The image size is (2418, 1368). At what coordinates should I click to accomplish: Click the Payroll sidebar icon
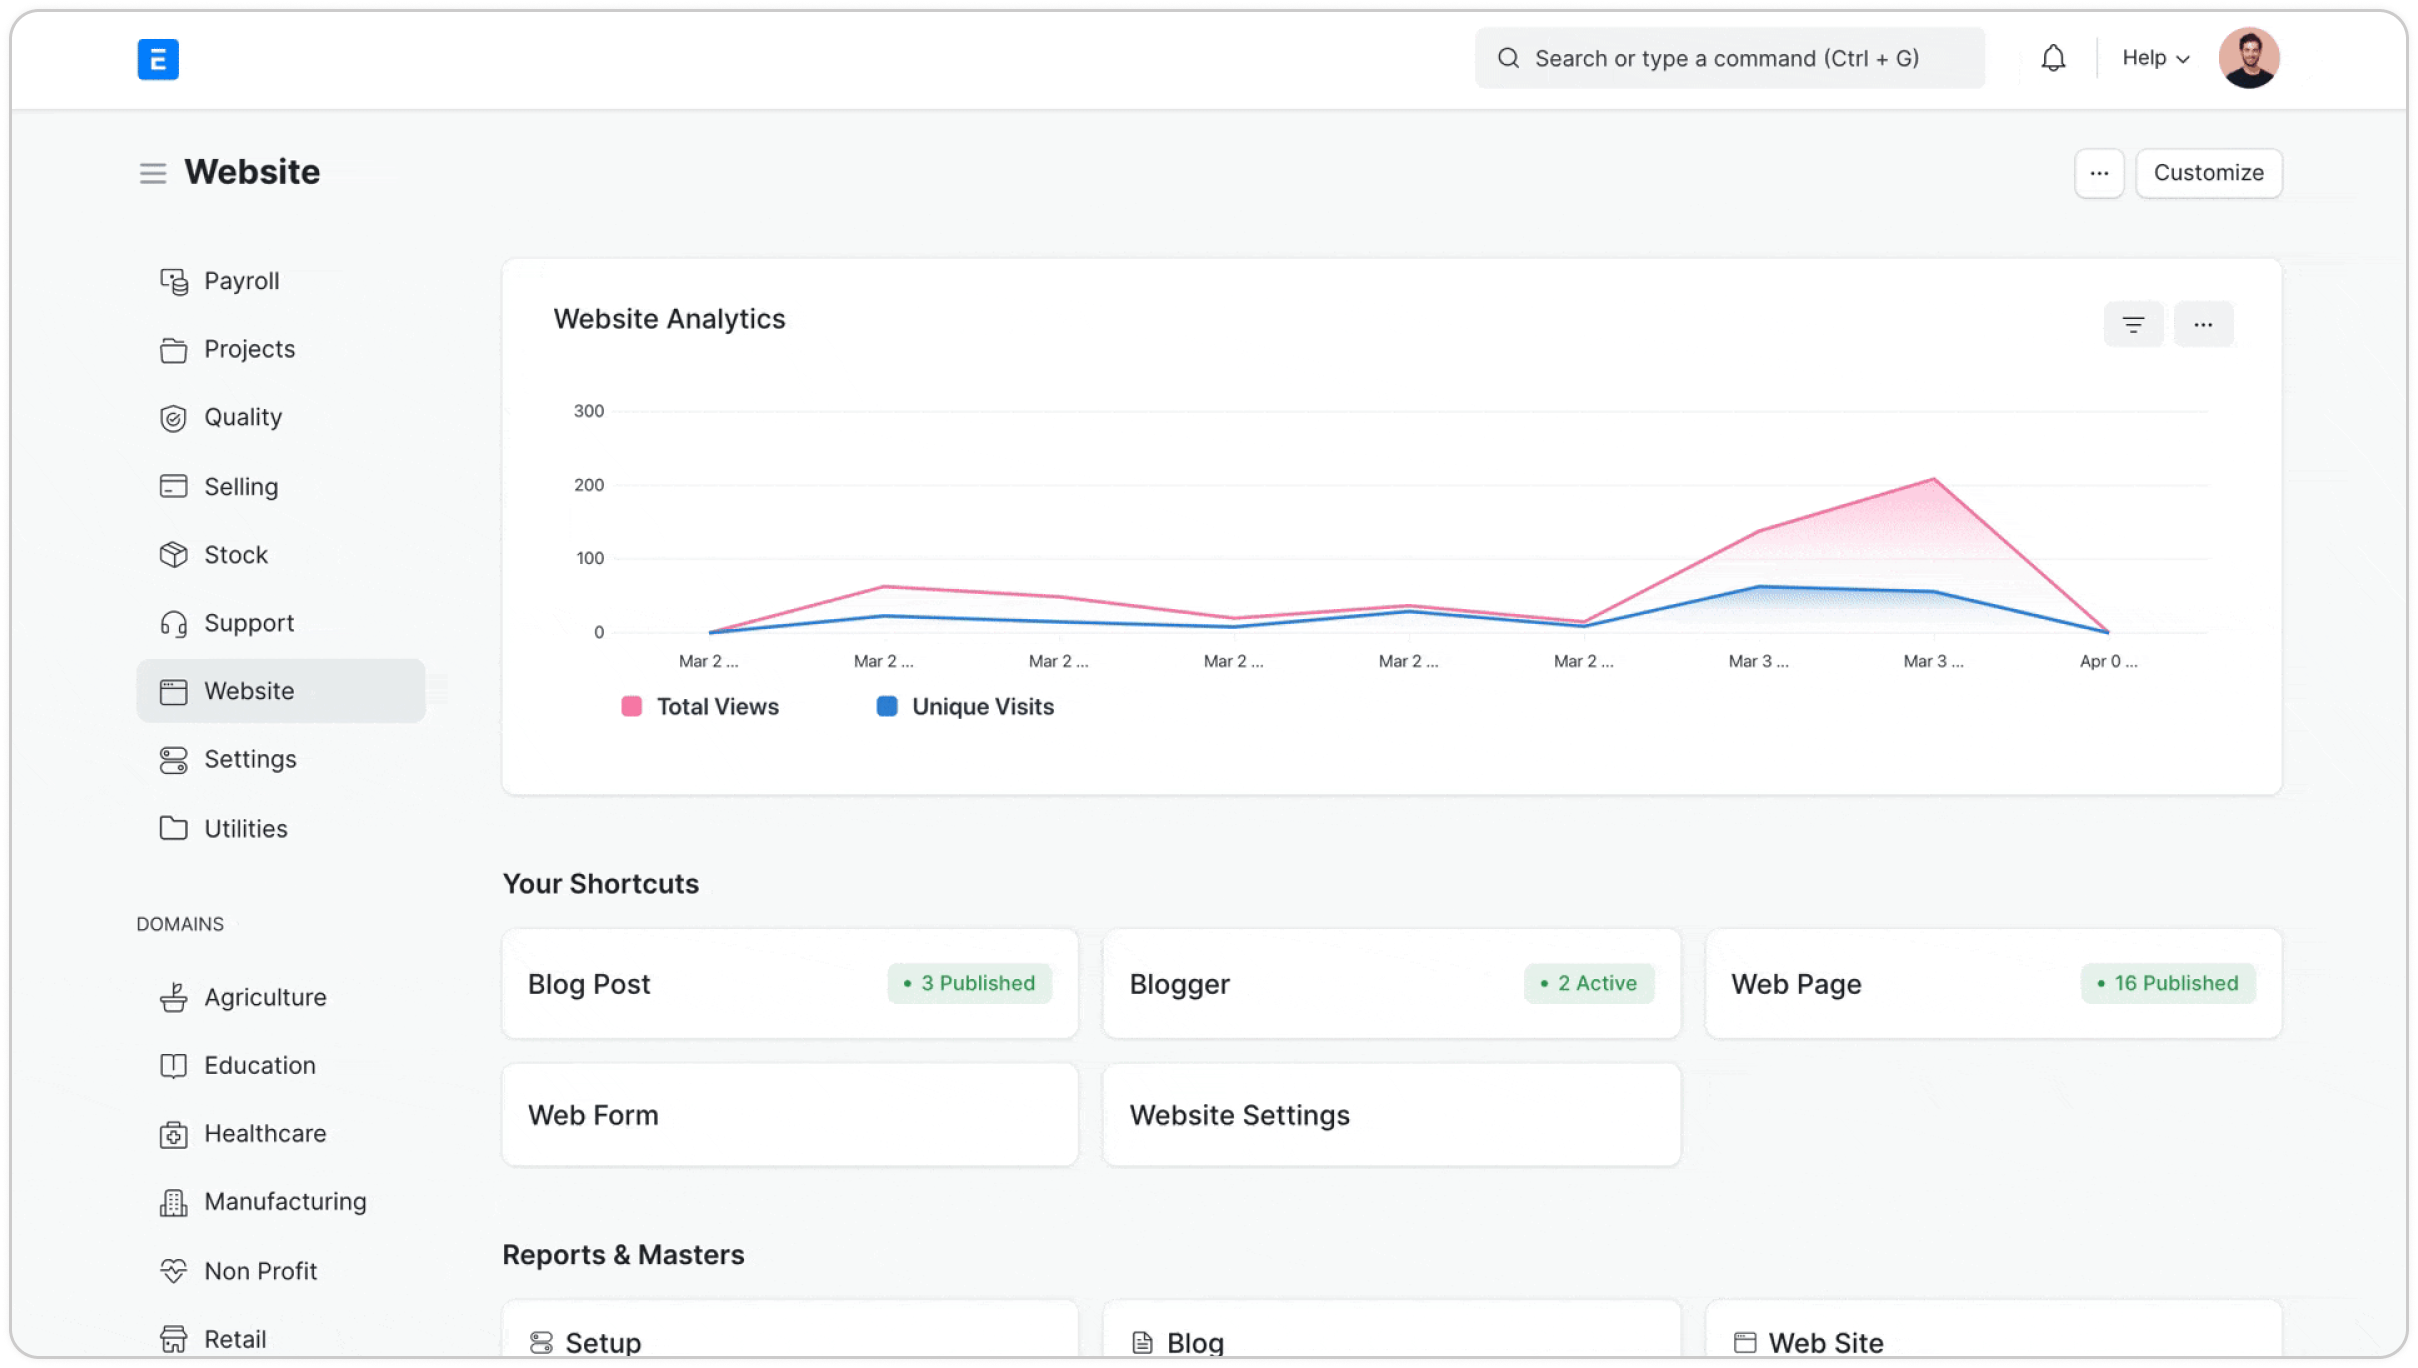(174, 282)
